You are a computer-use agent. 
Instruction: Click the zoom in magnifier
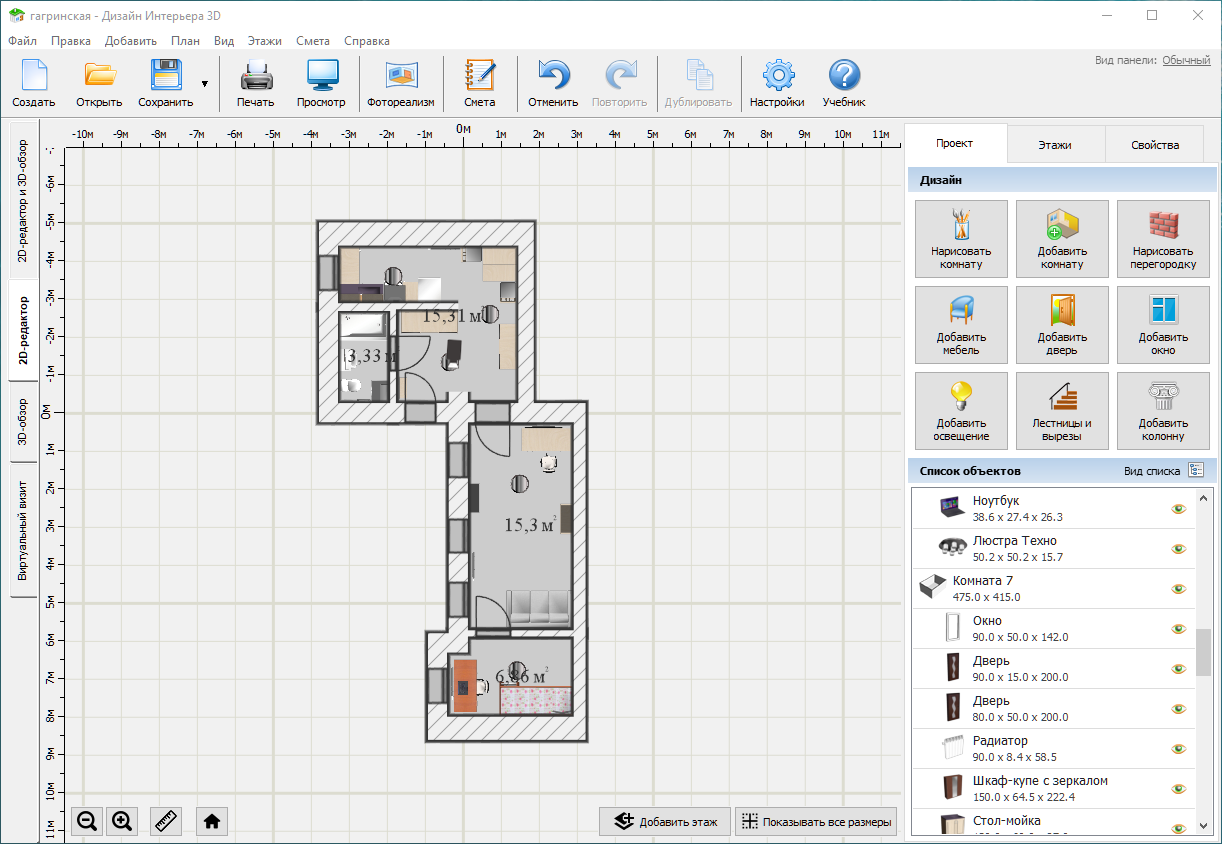tap(122, 821)
